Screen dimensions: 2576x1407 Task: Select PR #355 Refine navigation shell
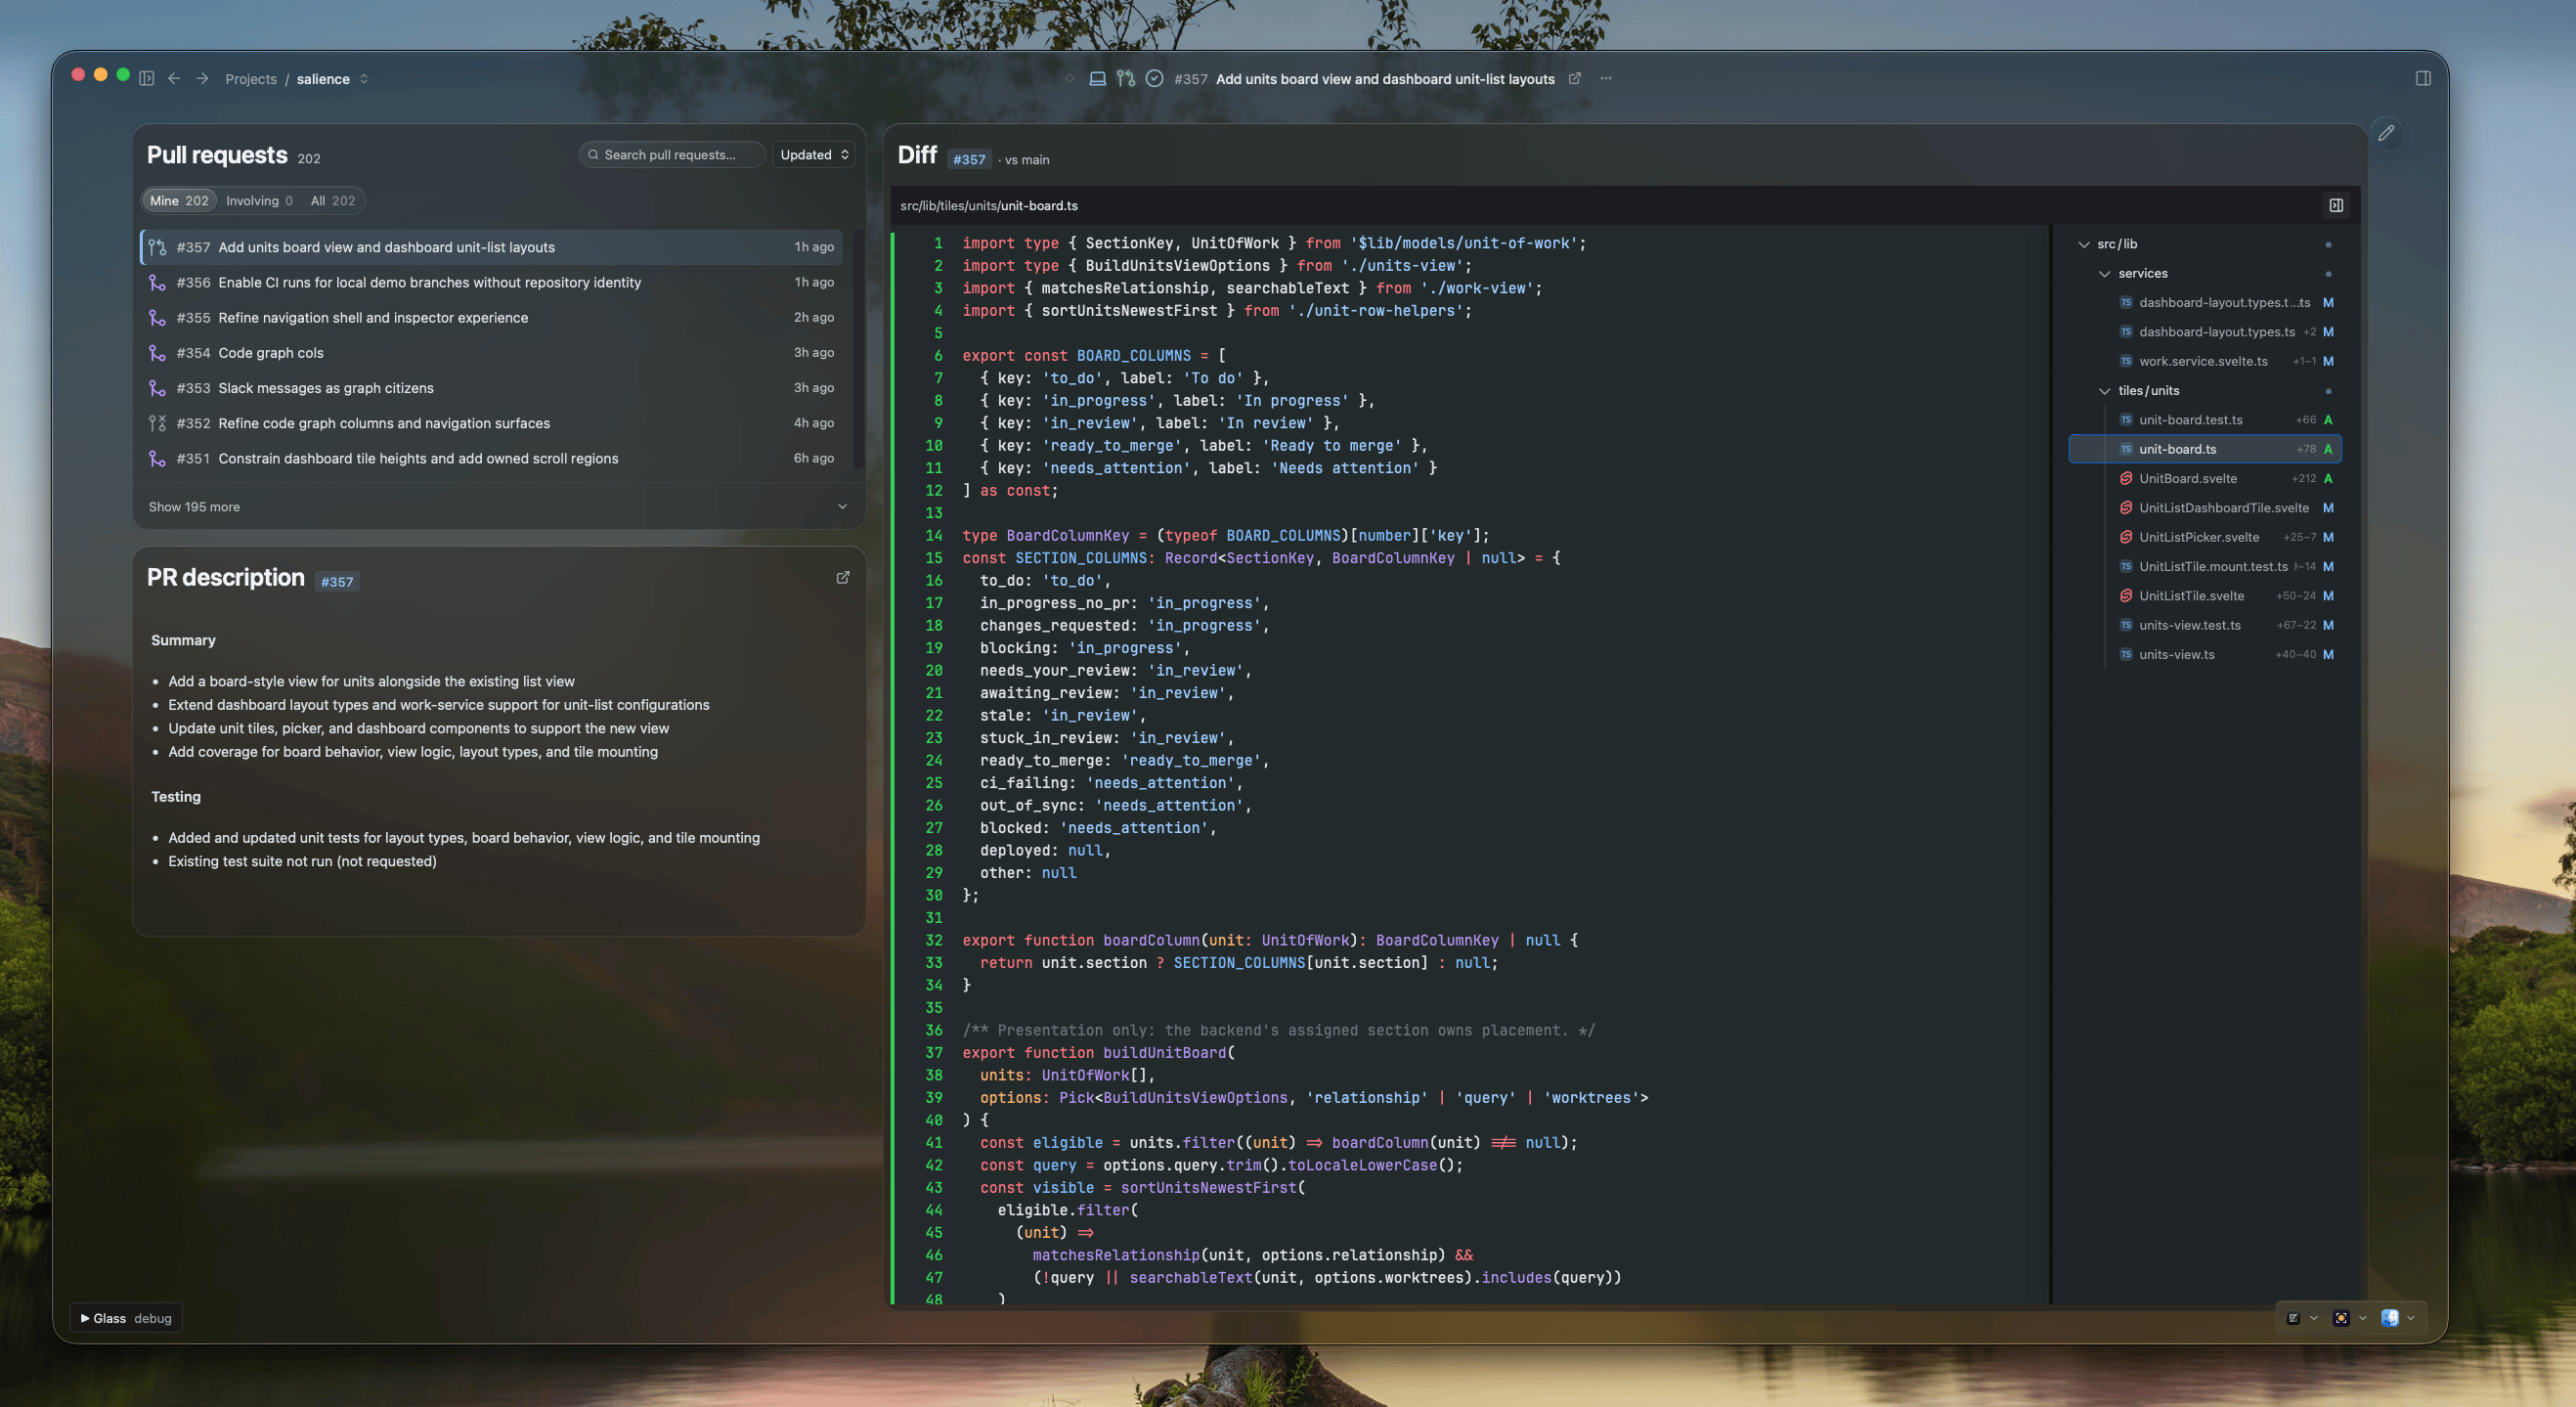pos(491,317)
